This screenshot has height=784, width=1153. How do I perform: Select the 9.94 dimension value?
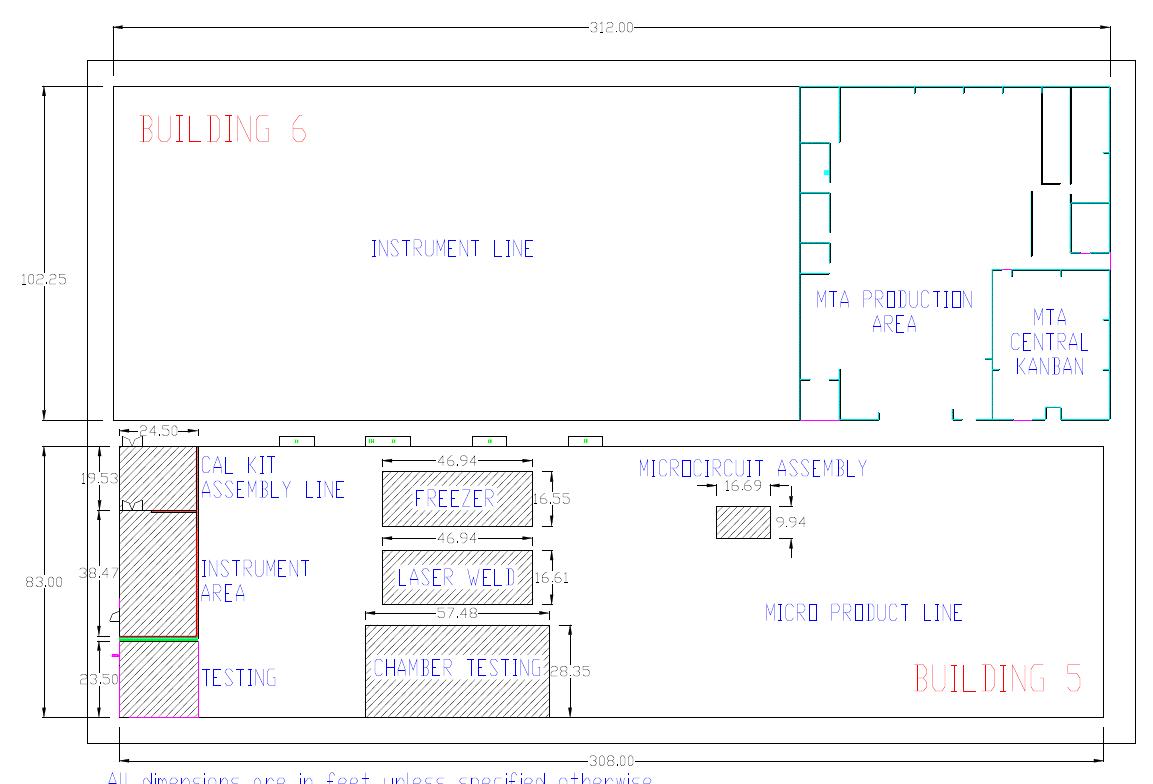(790, 522)
